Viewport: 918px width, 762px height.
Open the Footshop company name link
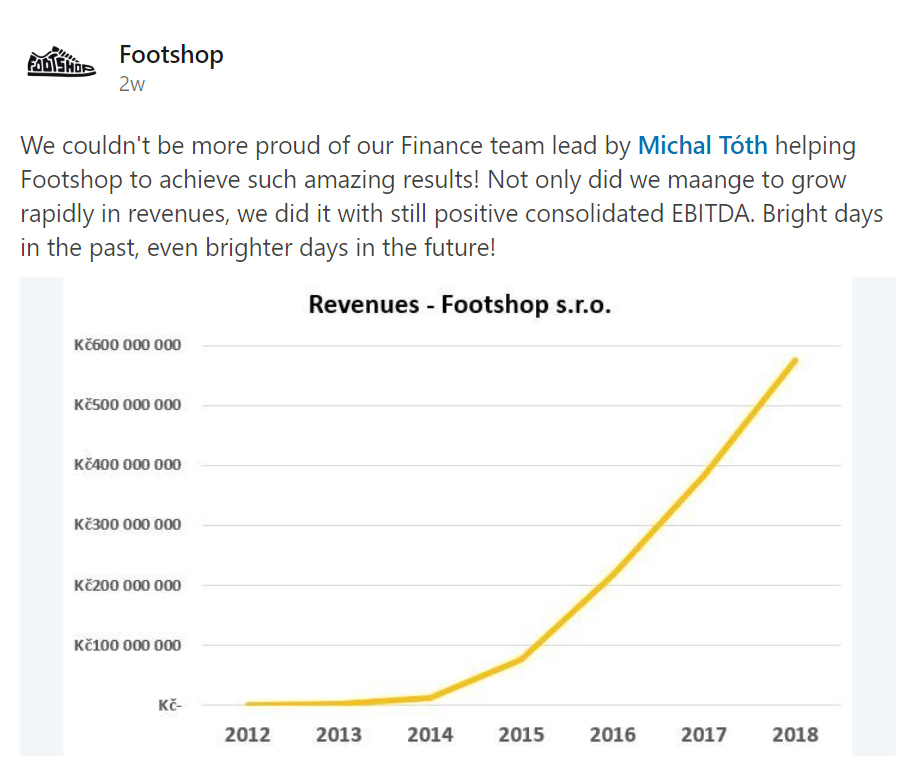(x=171, y=54)
